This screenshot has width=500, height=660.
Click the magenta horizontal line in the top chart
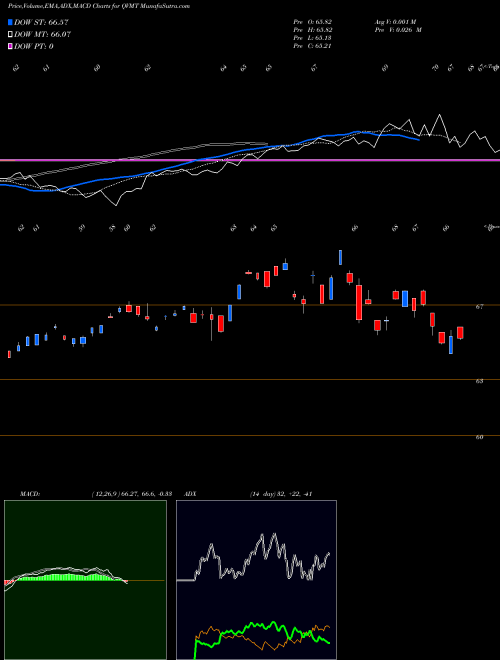[x=250, y=160]
